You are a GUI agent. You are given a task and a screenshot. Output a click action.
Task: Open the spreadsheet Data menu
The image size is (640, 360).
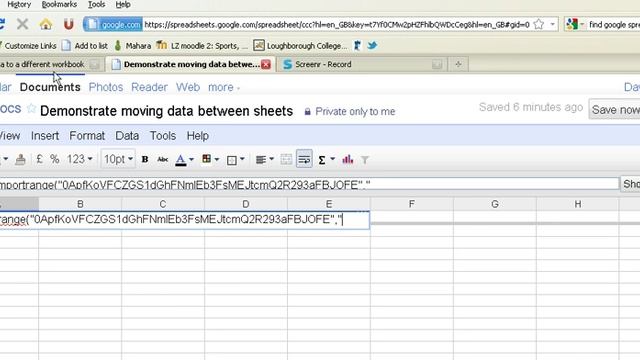point(127,136)
